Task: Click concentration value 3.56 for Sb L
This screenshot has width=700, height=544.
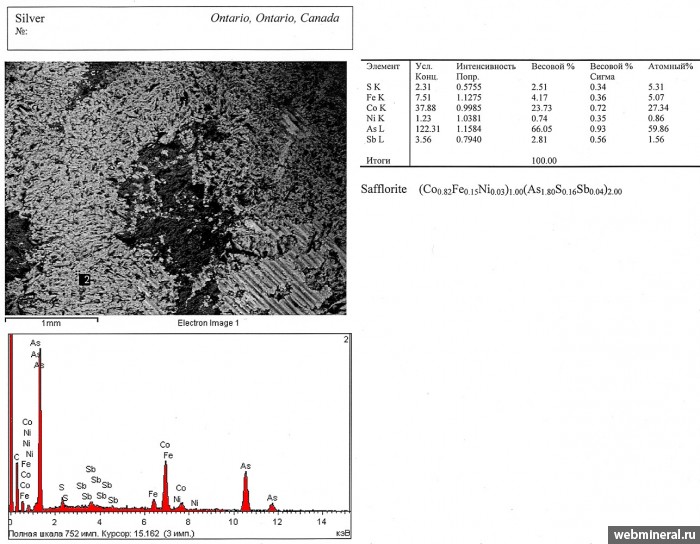Action: click(423, 139)
